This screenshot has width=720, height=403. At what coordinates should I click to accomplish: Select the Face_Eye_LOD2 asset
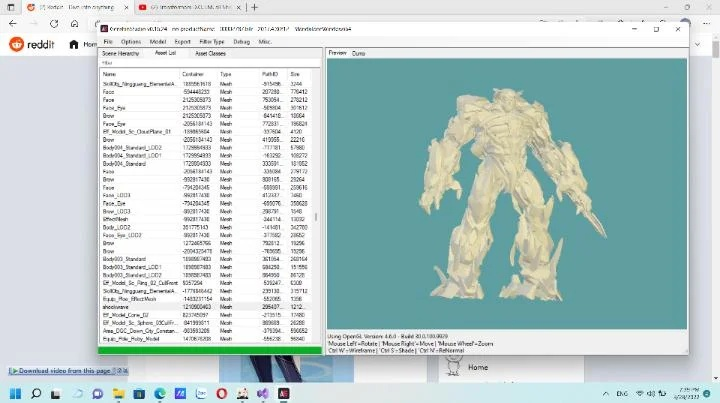click(207, 235)
